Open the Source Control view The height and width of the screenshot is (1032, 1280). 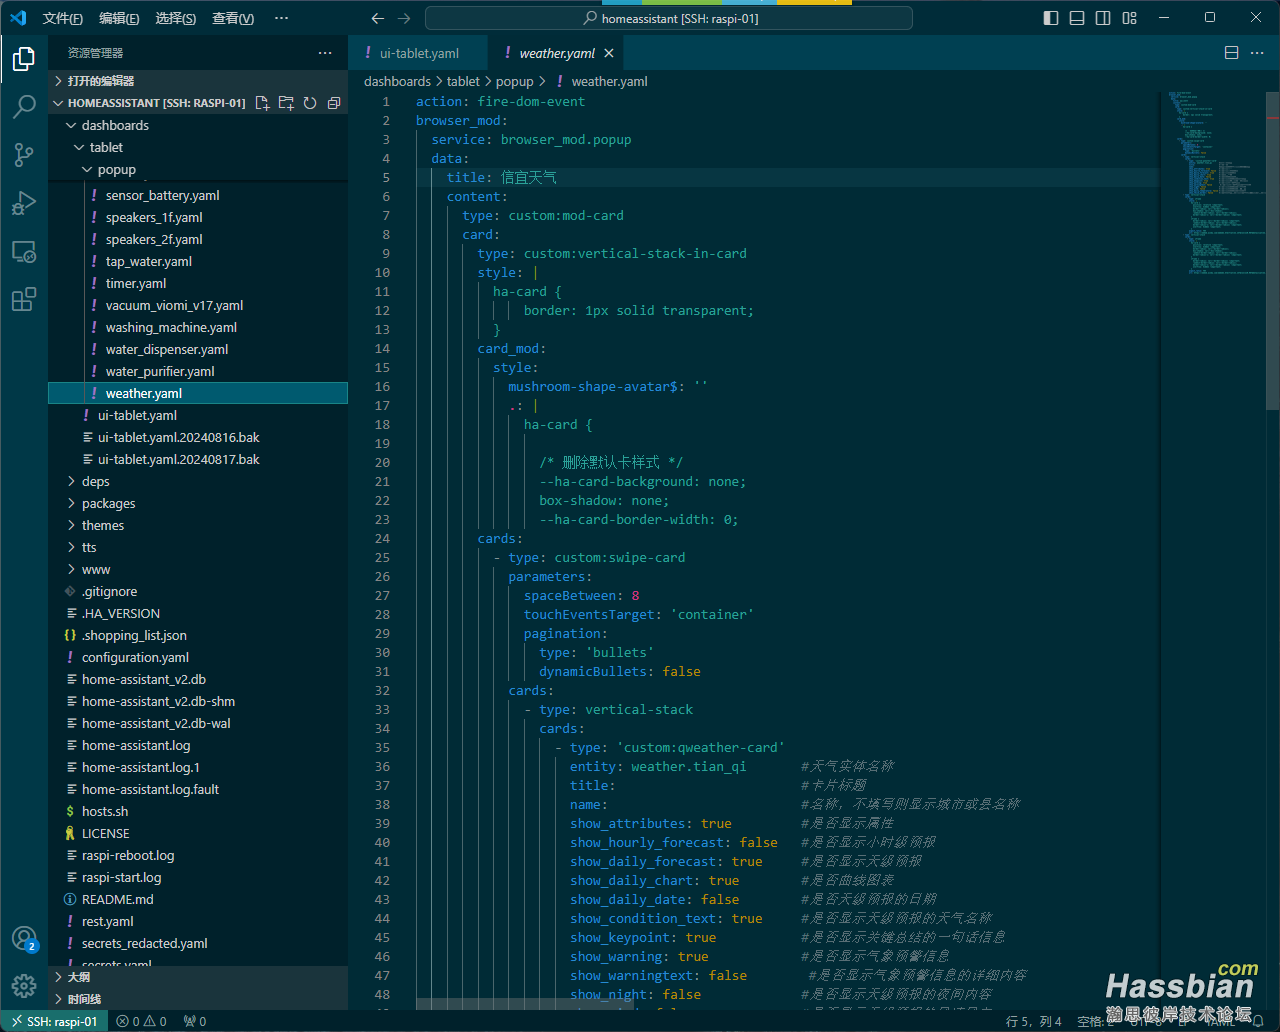point(24,155)
